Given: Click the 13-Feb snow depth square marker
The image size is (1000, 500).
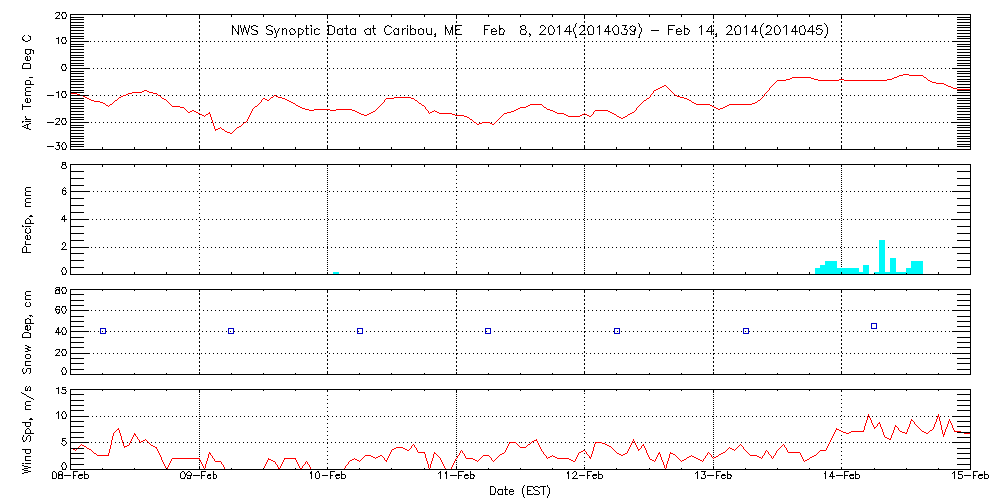Looking at the screenshot, I should pos(746,331).
